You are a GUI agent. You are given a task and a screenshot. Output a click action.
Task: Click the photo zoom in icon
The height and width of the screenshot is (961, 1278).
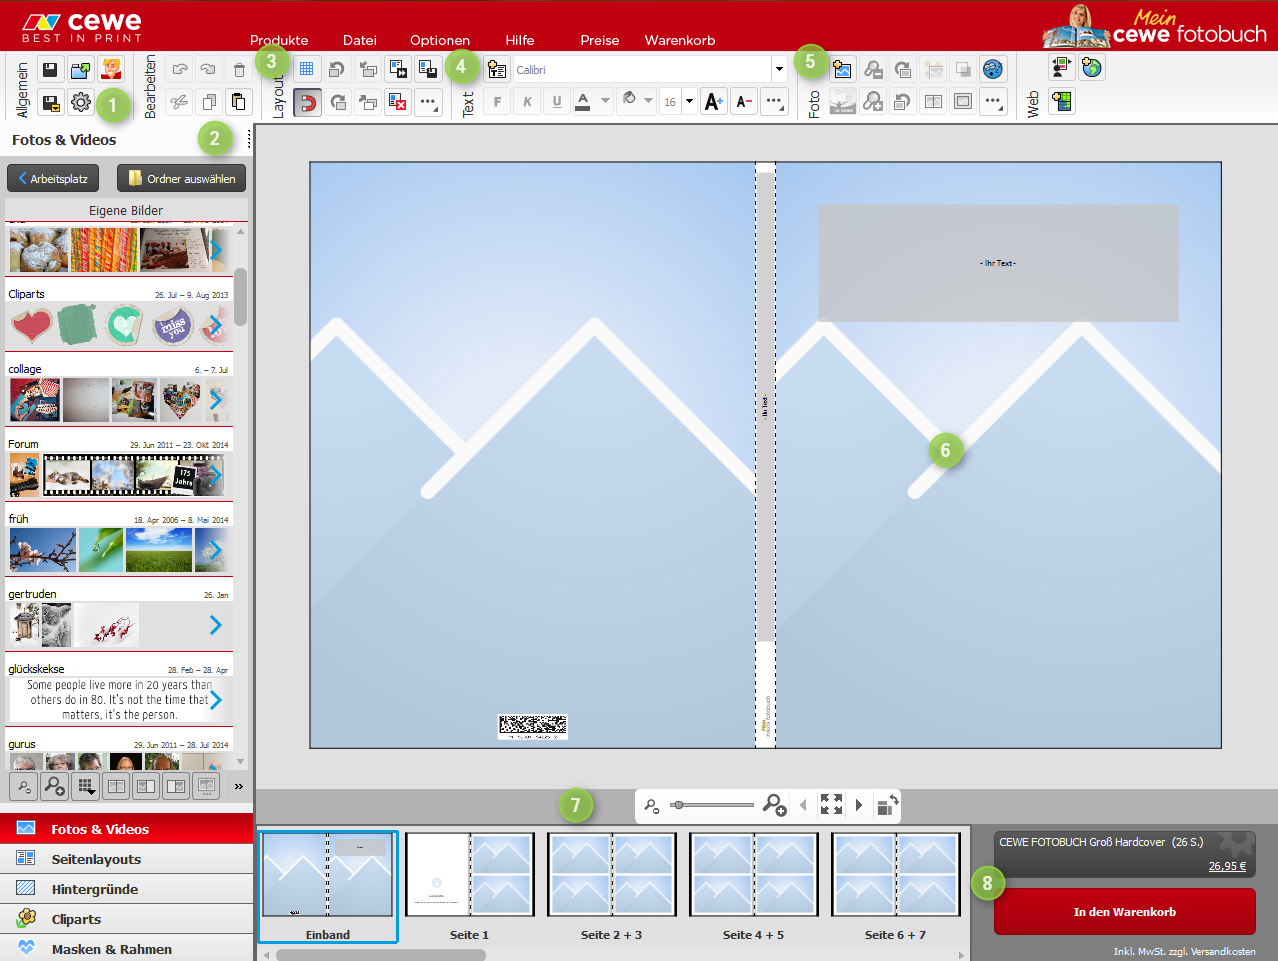873,101
